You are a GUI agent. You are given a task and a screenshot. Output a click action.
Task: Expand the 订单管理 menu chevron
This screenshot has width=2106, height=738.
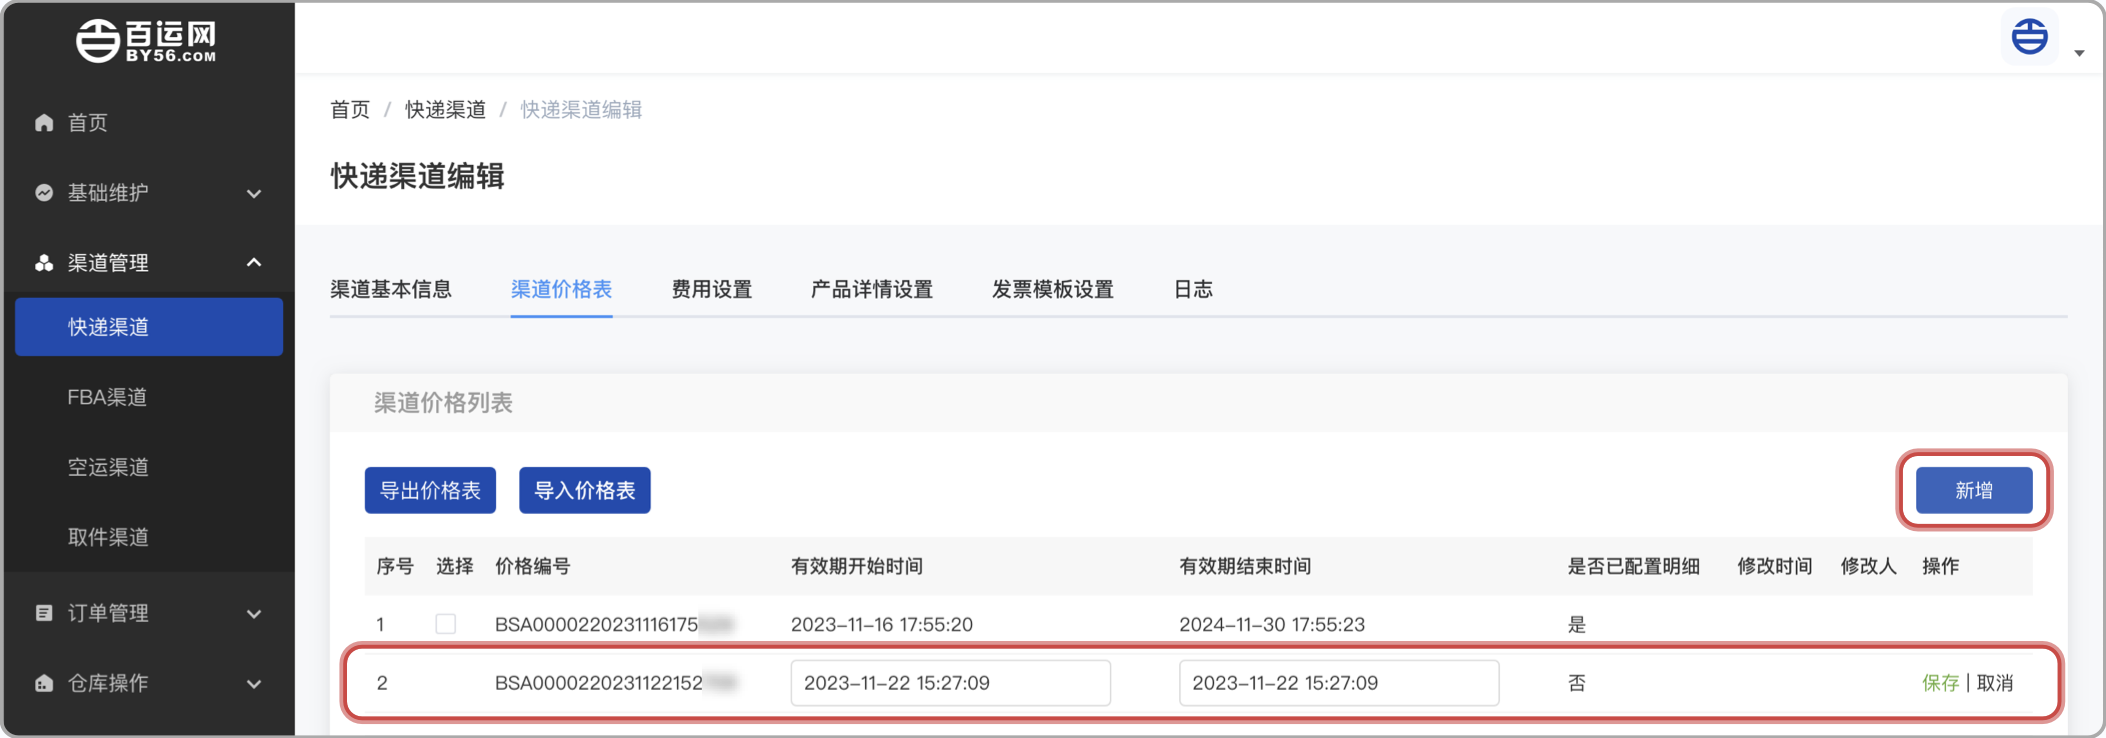click(x=254, y=614)
